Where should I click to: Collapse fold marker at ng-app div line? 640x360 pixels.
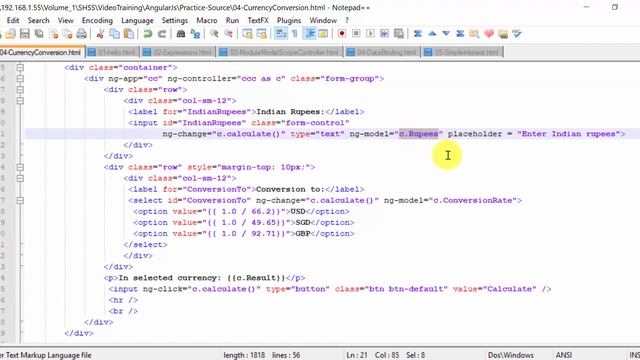click(x=20, y=78)
